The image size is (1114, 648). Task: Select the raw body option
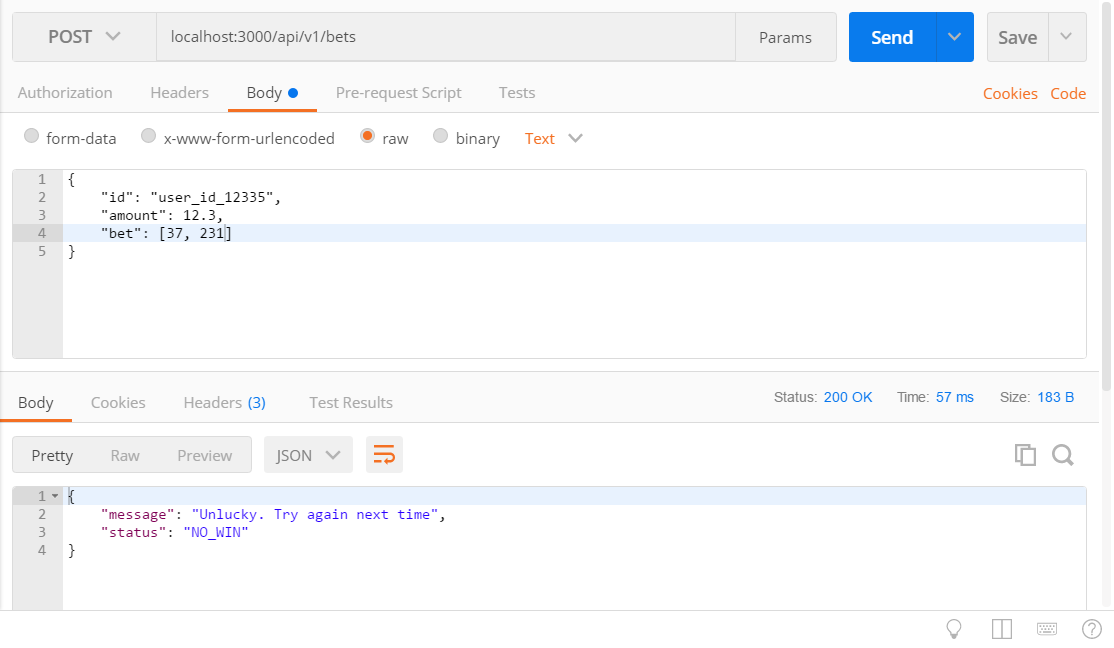point(367,136)
